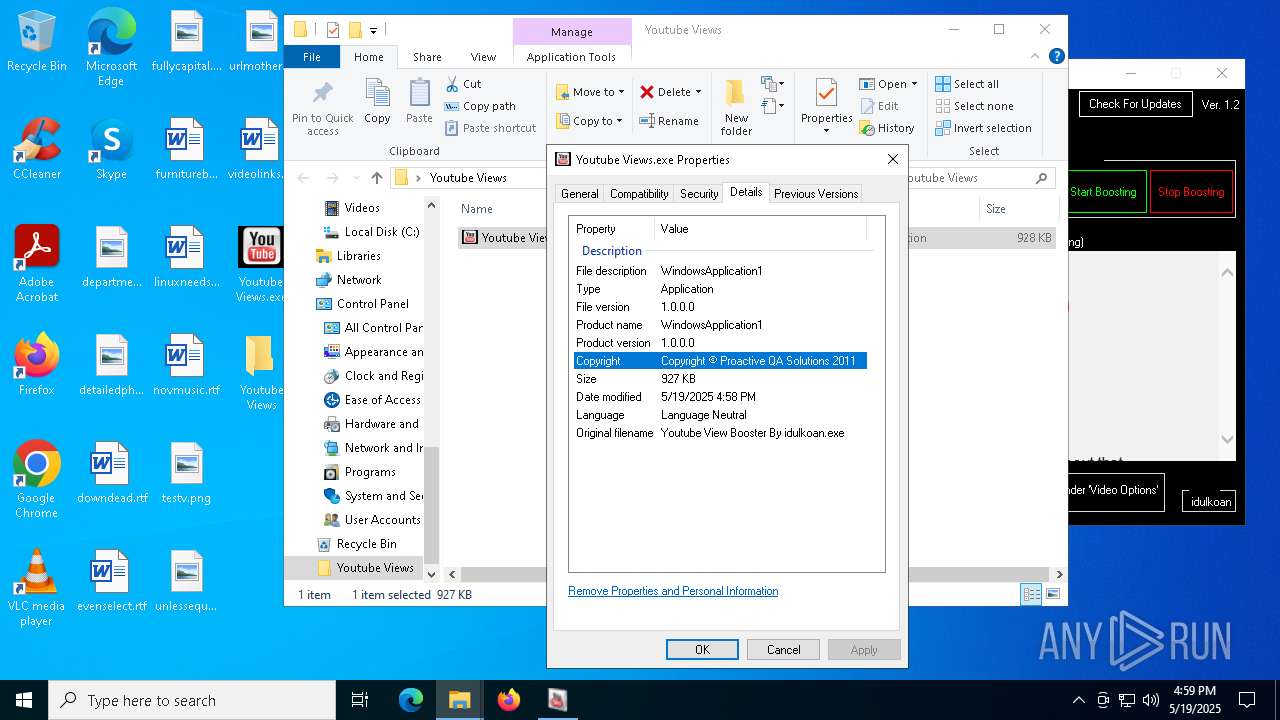
Task: Click OK in Properties dialog
Action: 702,650
